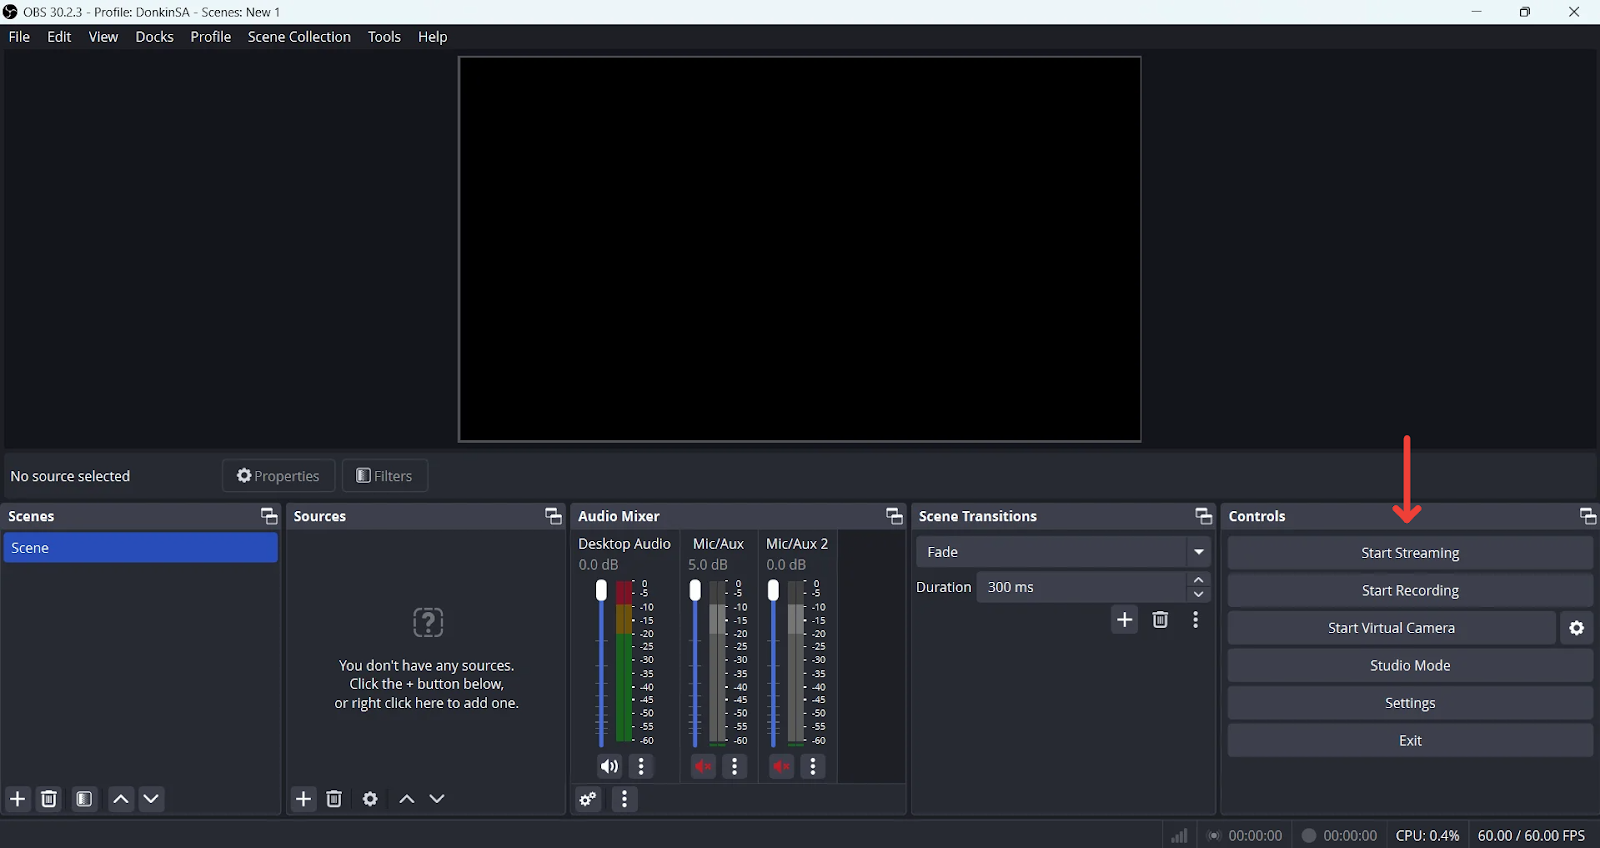Open transition properties three-dot menu

pyautogui.click(x=1196, y=620)
